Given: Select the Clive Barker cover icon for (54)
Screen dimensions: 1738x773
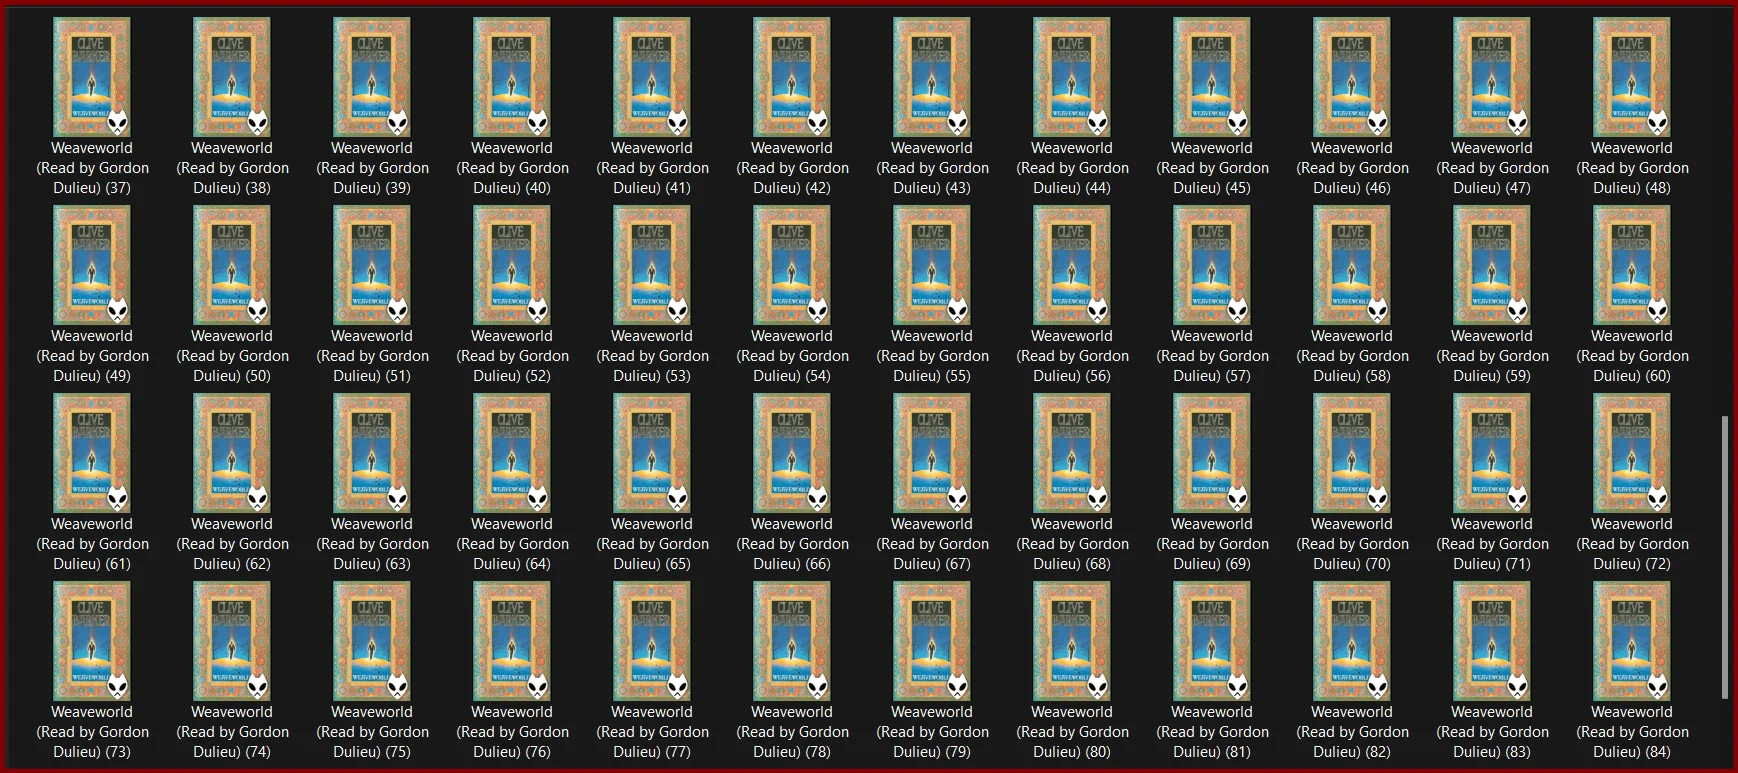Looking at the screenshot, I should click(x=792, y=265).
